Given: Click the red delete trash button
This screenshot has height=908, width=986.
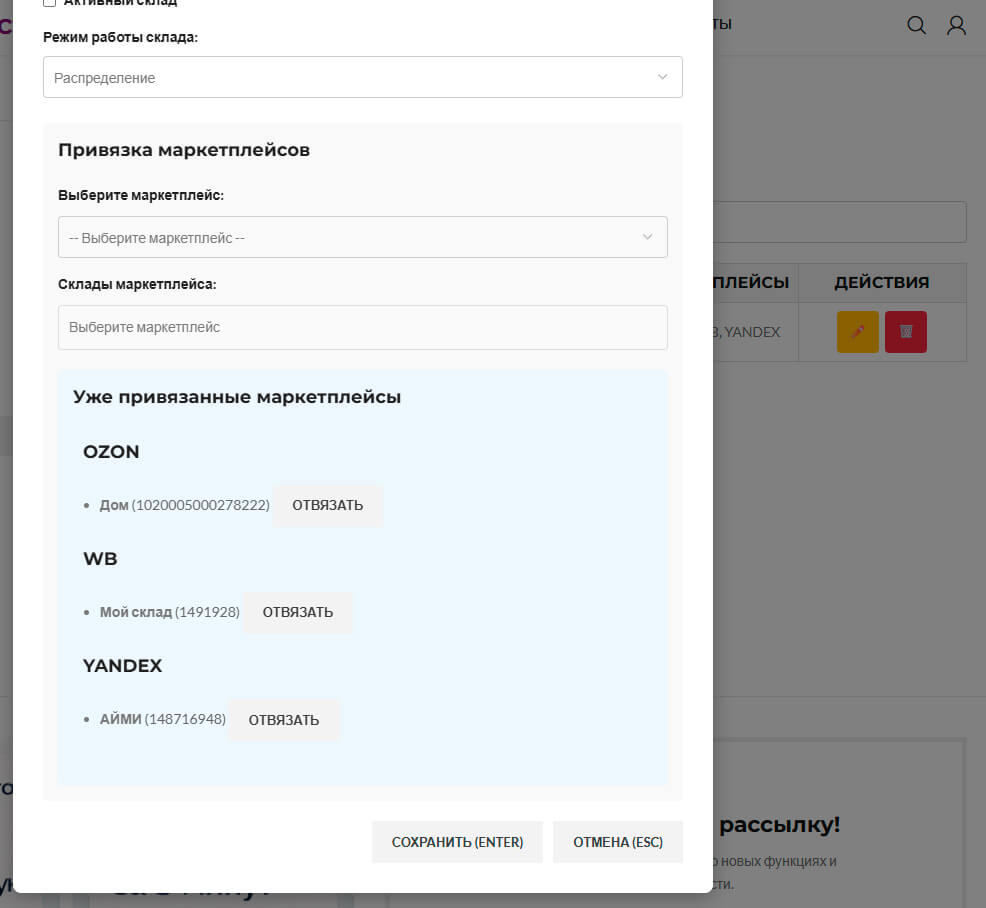Looking at the screenshot, I should pos(906,331).
